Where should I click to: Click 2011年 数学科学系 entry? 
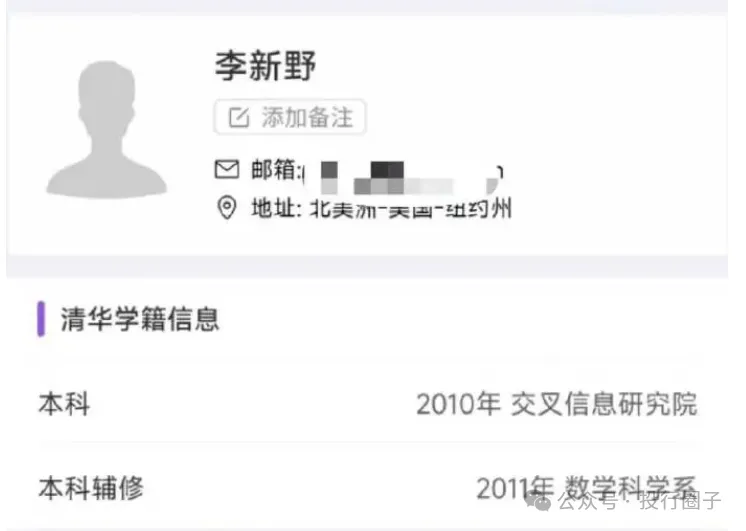pos(586,488)
